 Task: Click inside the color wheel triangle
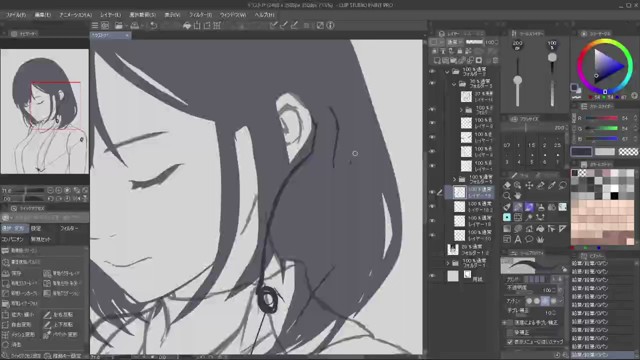(x=607, y=65)
